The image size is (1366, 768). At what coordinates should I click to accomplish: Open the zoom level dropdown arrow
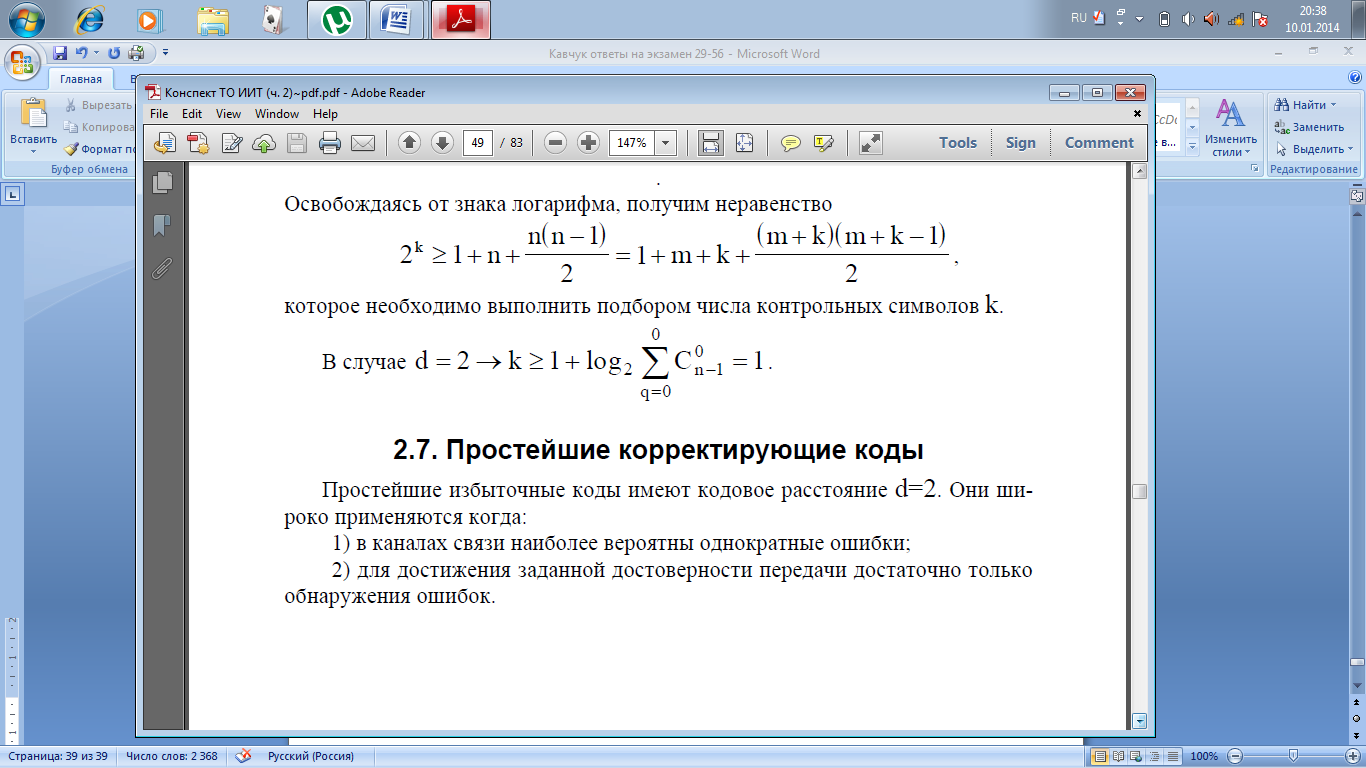pos(665,143)
